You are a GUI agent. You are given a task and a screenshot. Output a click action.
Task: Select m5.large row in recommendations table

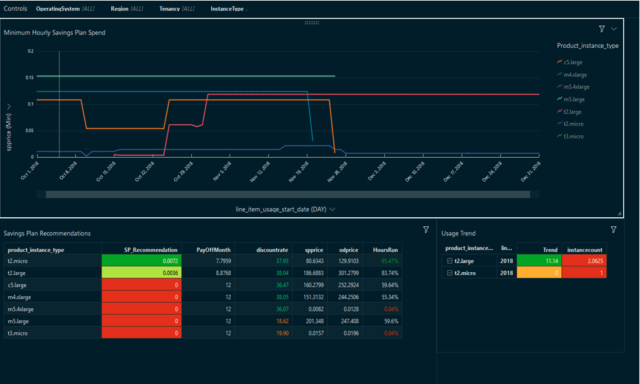[203, 321]
